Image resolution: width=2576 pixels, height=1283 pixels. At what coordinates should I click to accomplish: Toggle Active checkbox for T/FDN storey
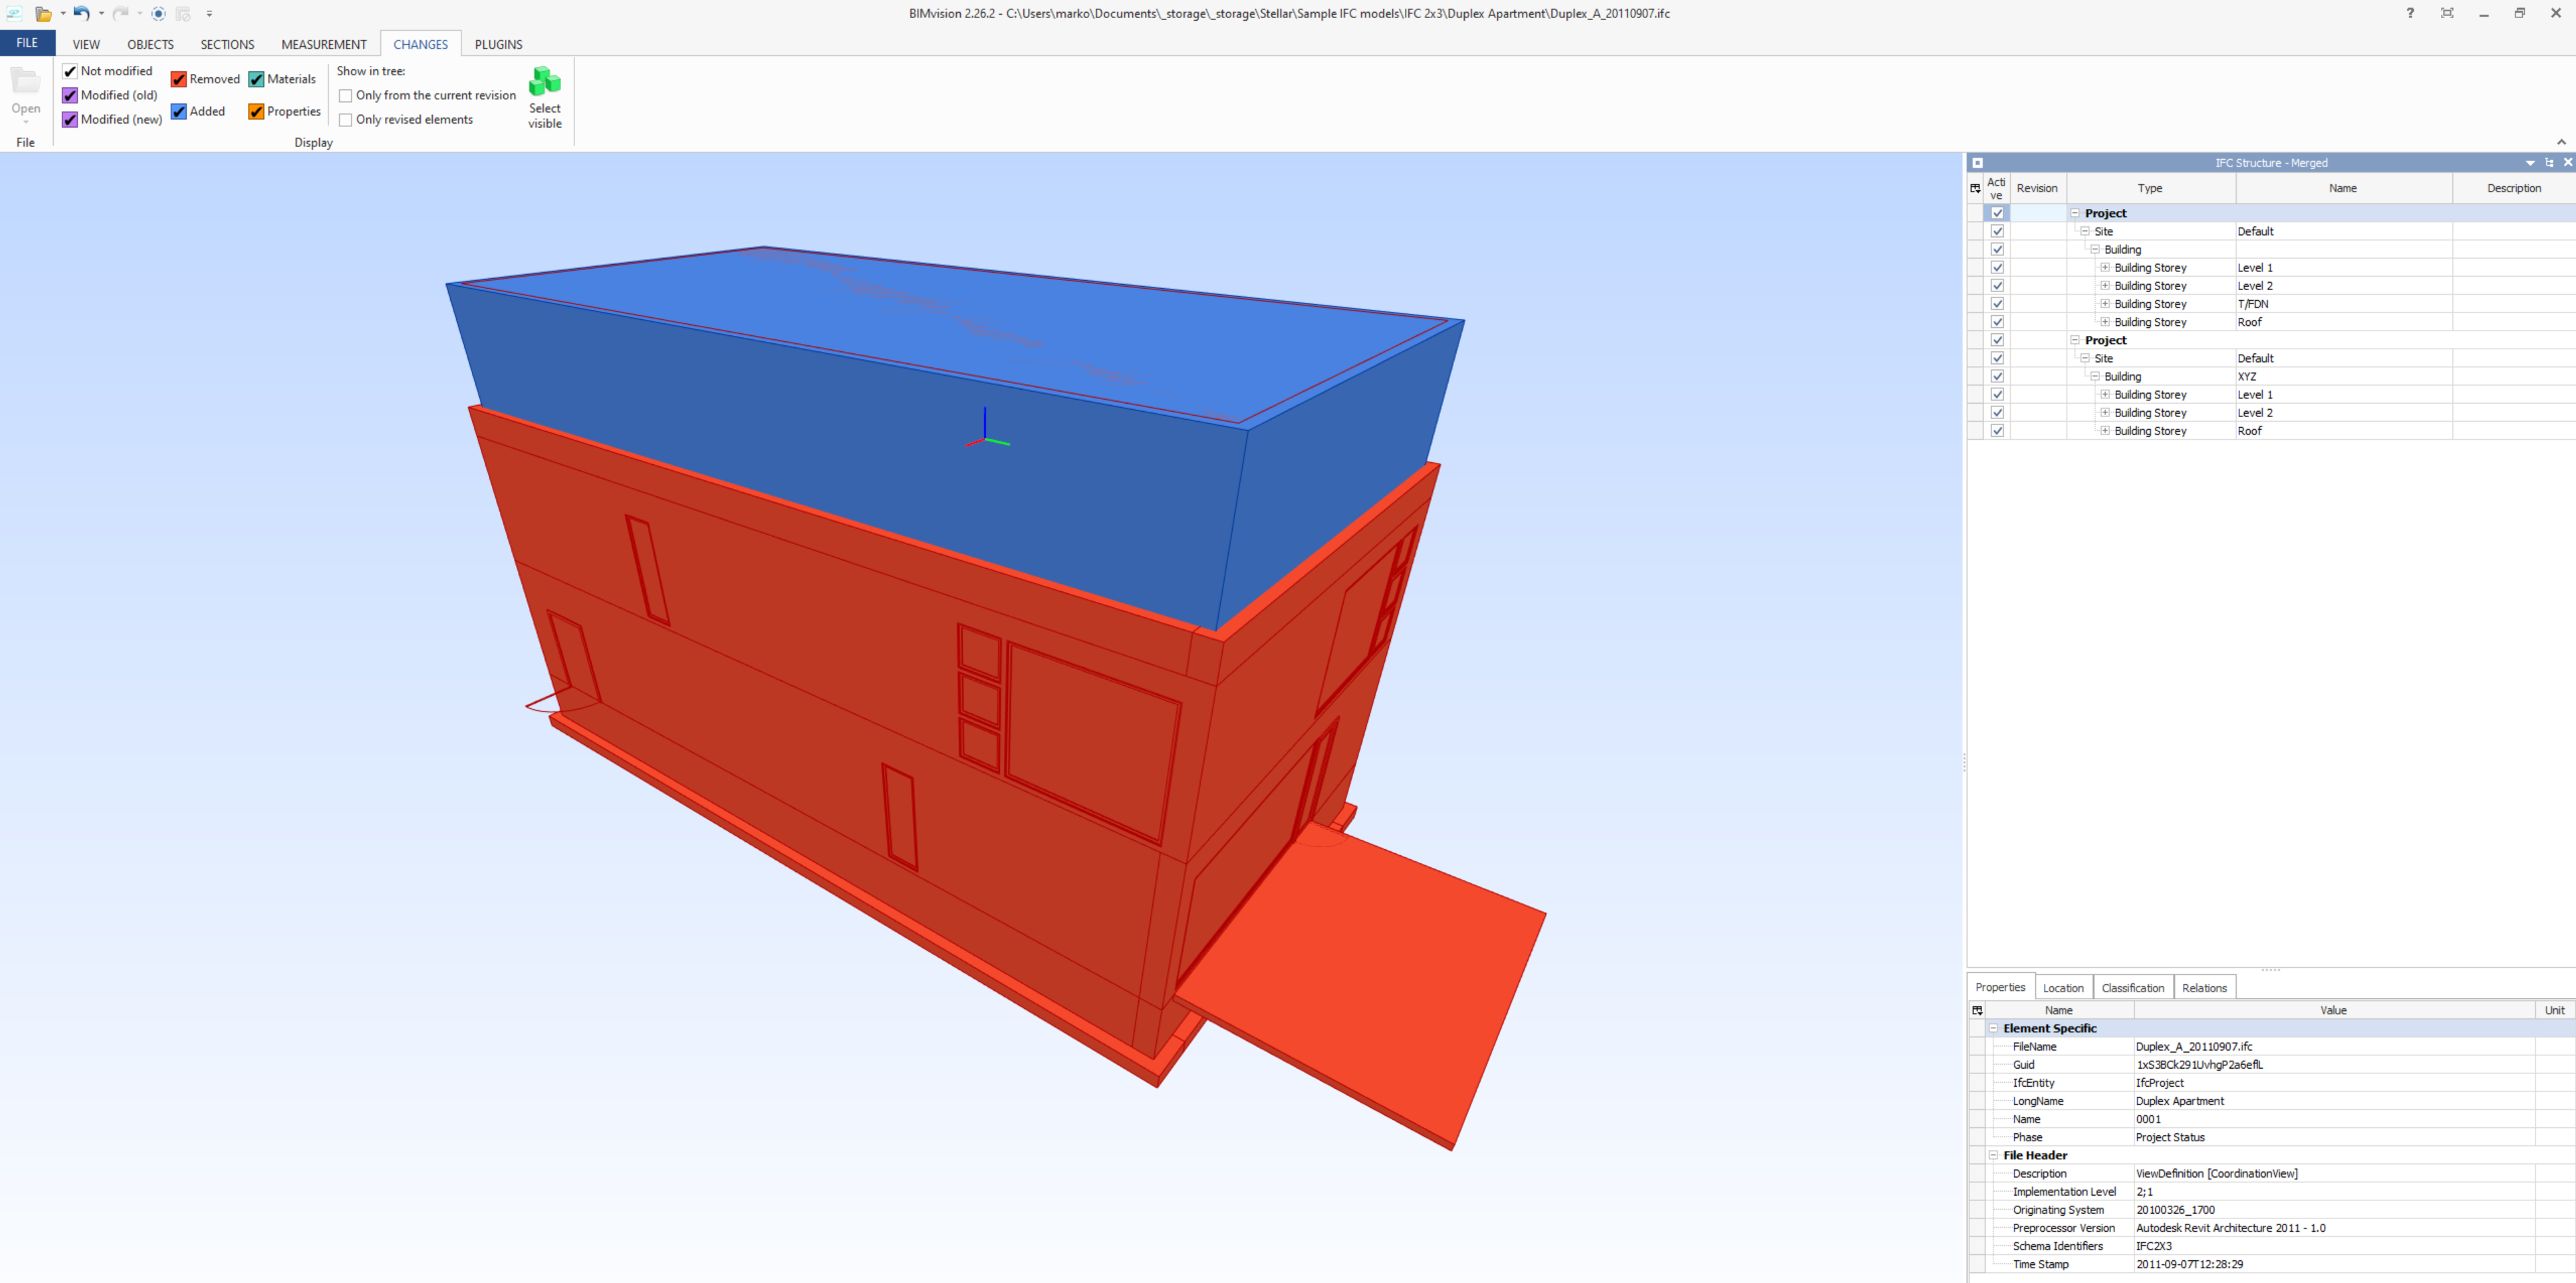tap(1997, 304)
